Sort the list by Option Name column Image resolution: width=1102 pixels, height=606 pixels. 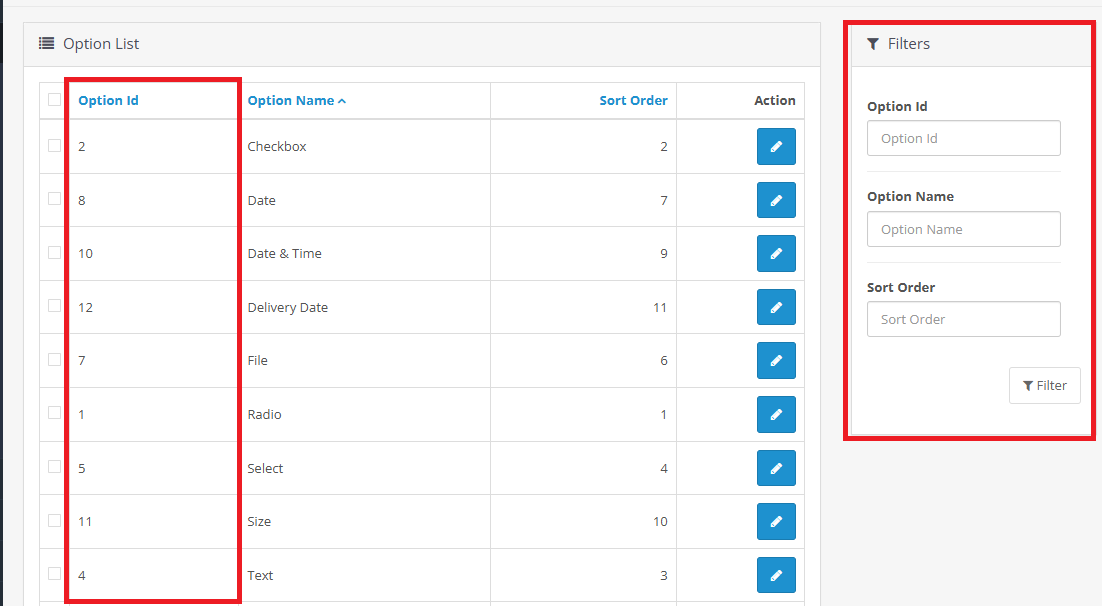291,101
